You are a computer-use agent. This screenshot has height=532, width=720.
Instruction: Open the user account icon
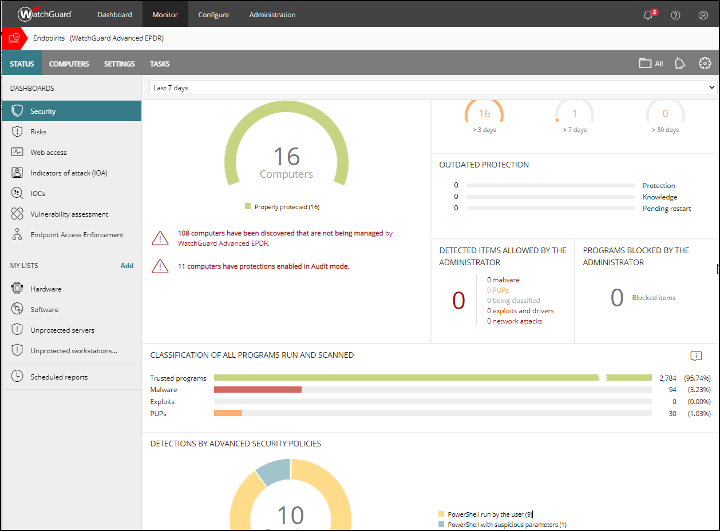703,15
